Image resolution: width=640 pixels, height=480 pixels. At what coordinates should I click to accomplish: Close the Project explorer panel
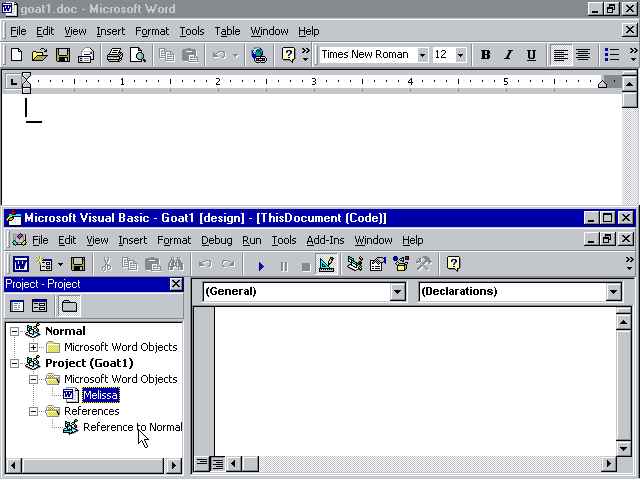[176, 284]
